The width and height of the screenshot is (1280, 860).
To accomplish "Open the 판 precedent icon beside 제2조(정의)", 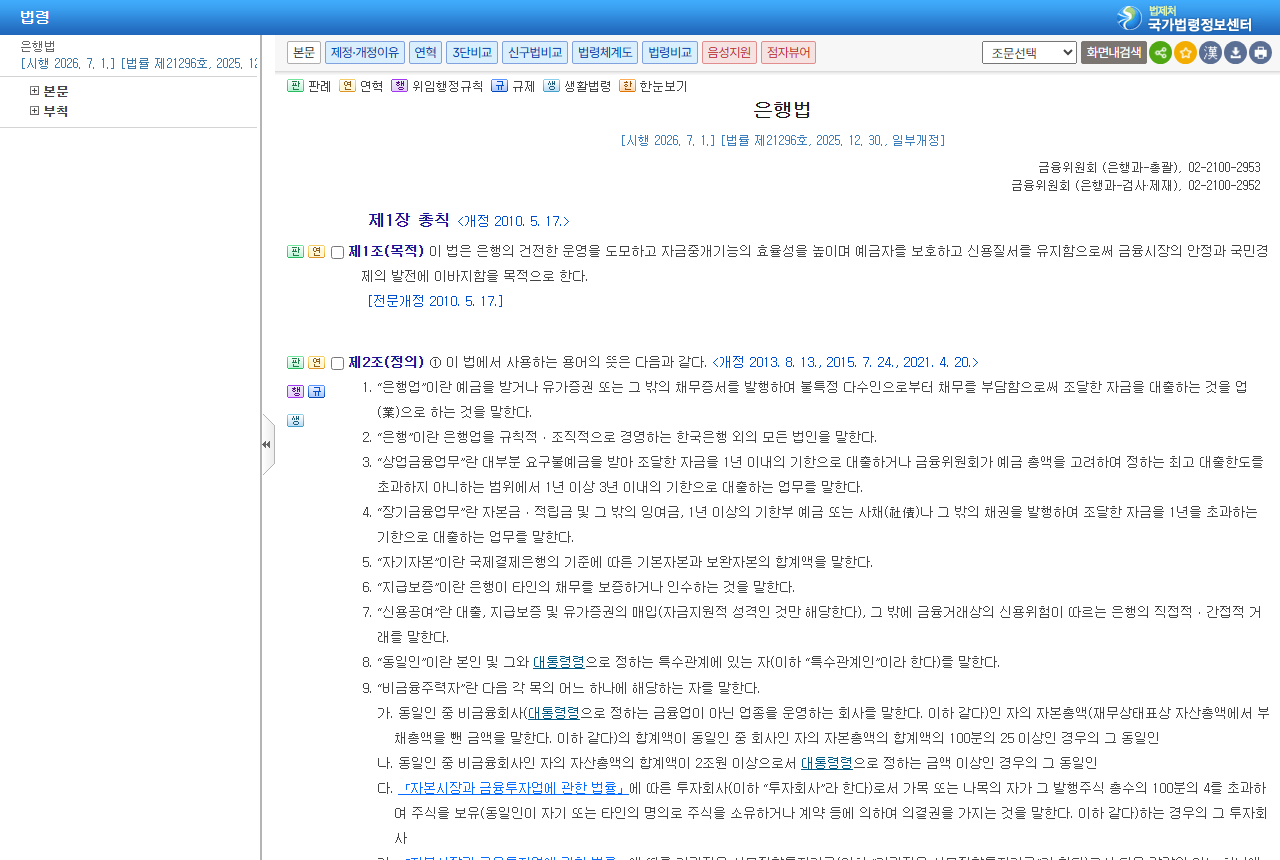I will [x=295, y=362].
